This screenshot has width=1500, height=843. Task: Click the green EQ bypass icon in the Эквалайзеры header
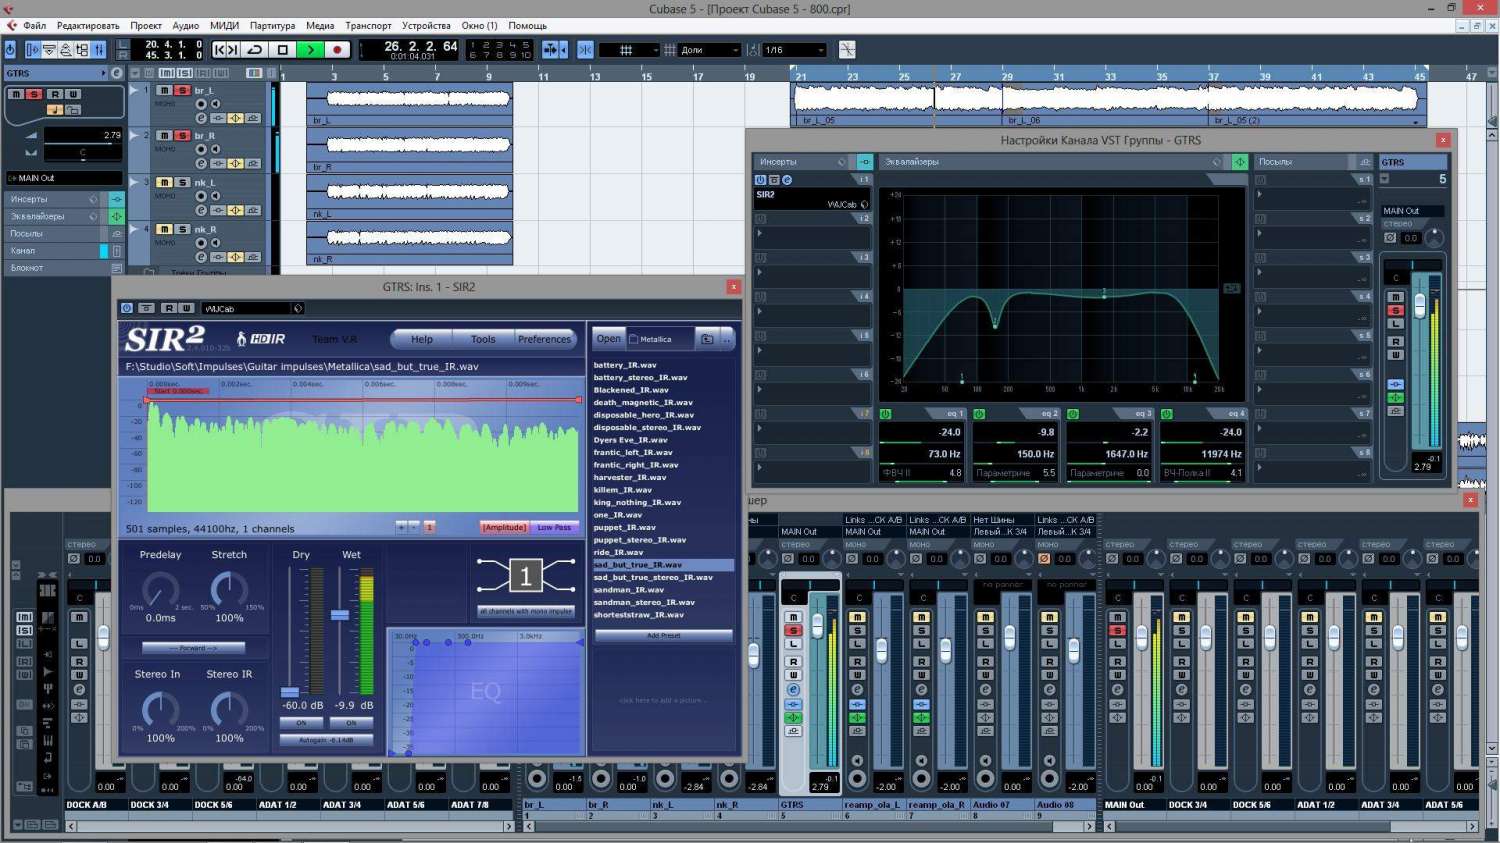[x=1240, y=161]
